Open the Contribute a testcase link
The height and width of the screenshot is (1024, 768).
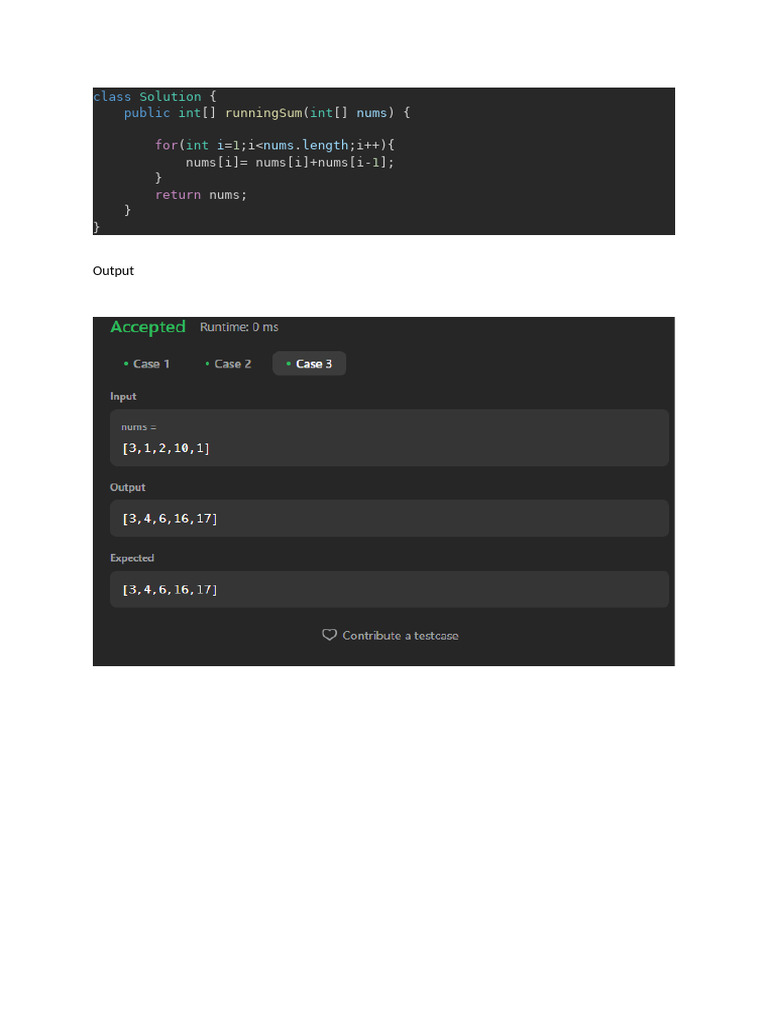pos(400,636)
